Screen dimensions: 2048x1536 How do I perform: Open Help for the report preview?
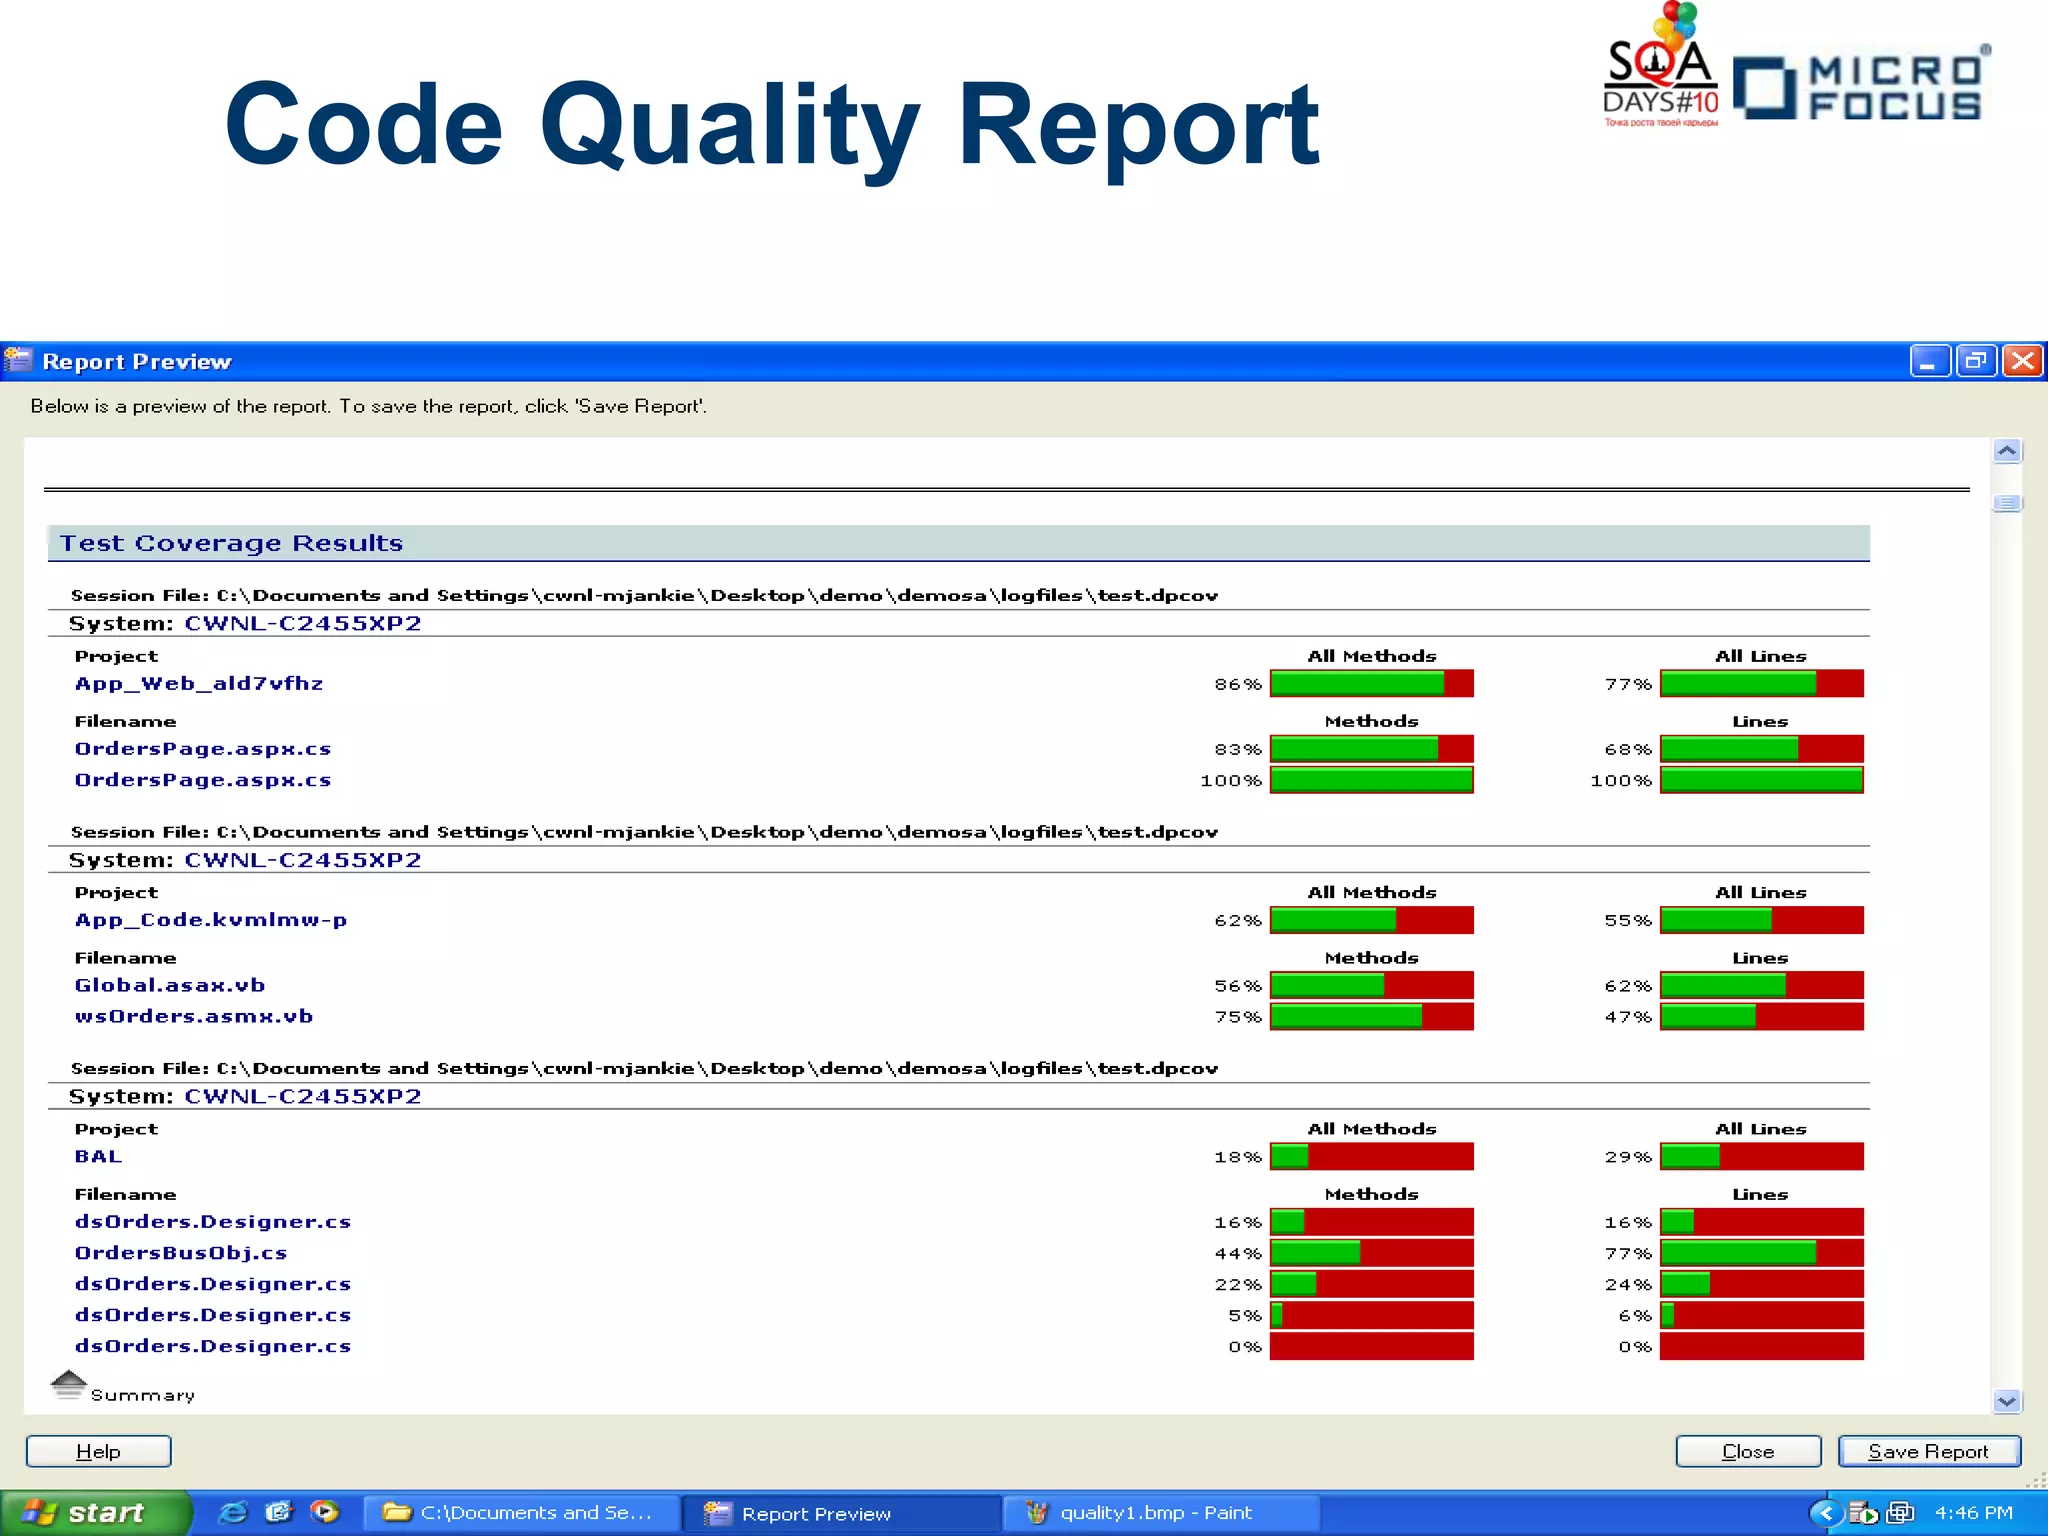[98, 1451]
